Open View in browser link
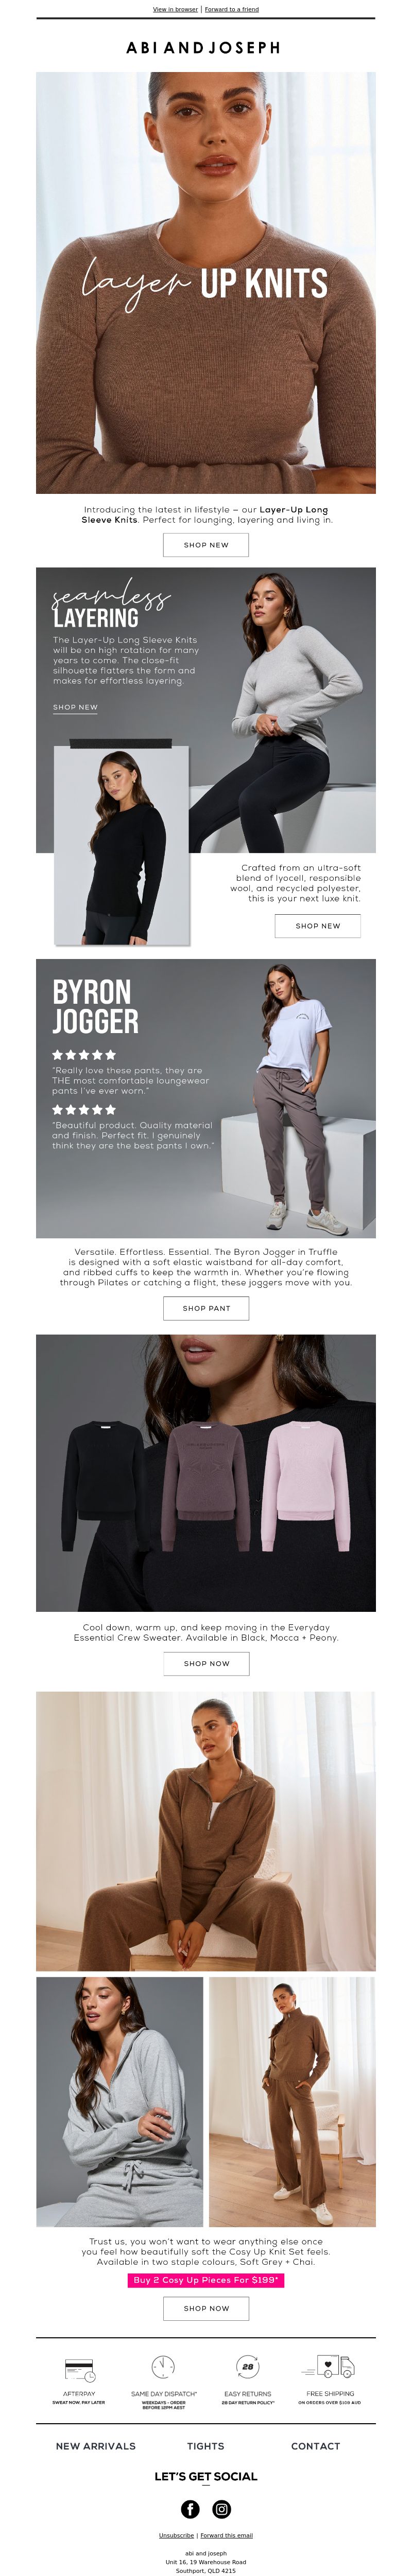This screenshot has height=2576, width=412. 175,9
